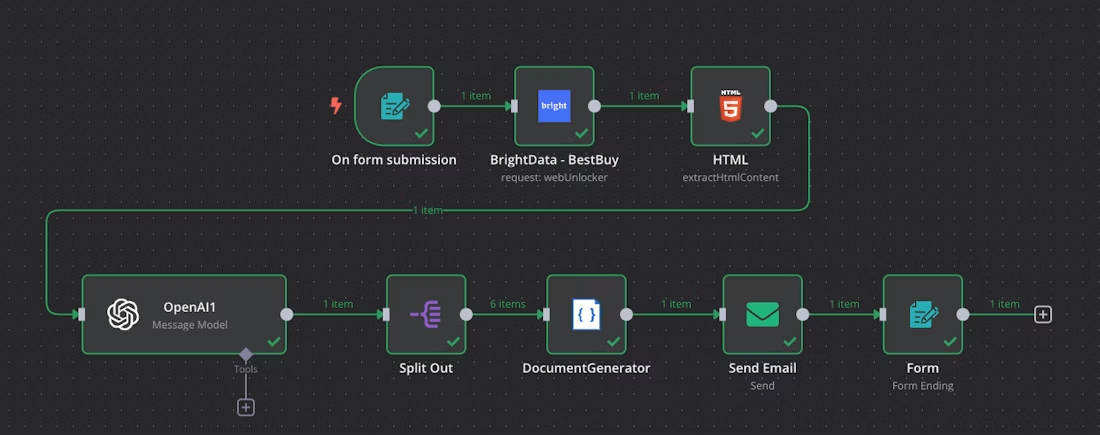Click the "extractHtmlContent" subtitle
The width and height of the screenshot is (1100, 435).
tap(730, 178)
